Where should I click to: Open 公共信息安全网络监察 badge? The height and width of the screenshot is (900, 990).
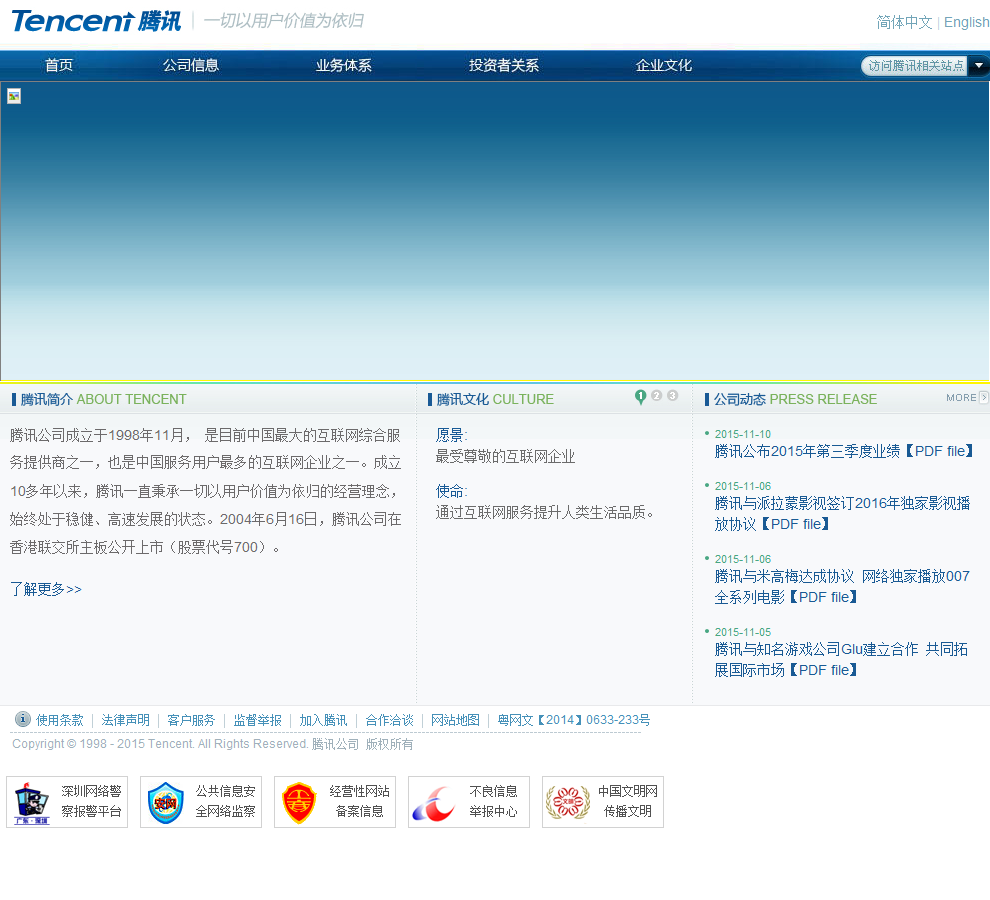click(201, 801)
